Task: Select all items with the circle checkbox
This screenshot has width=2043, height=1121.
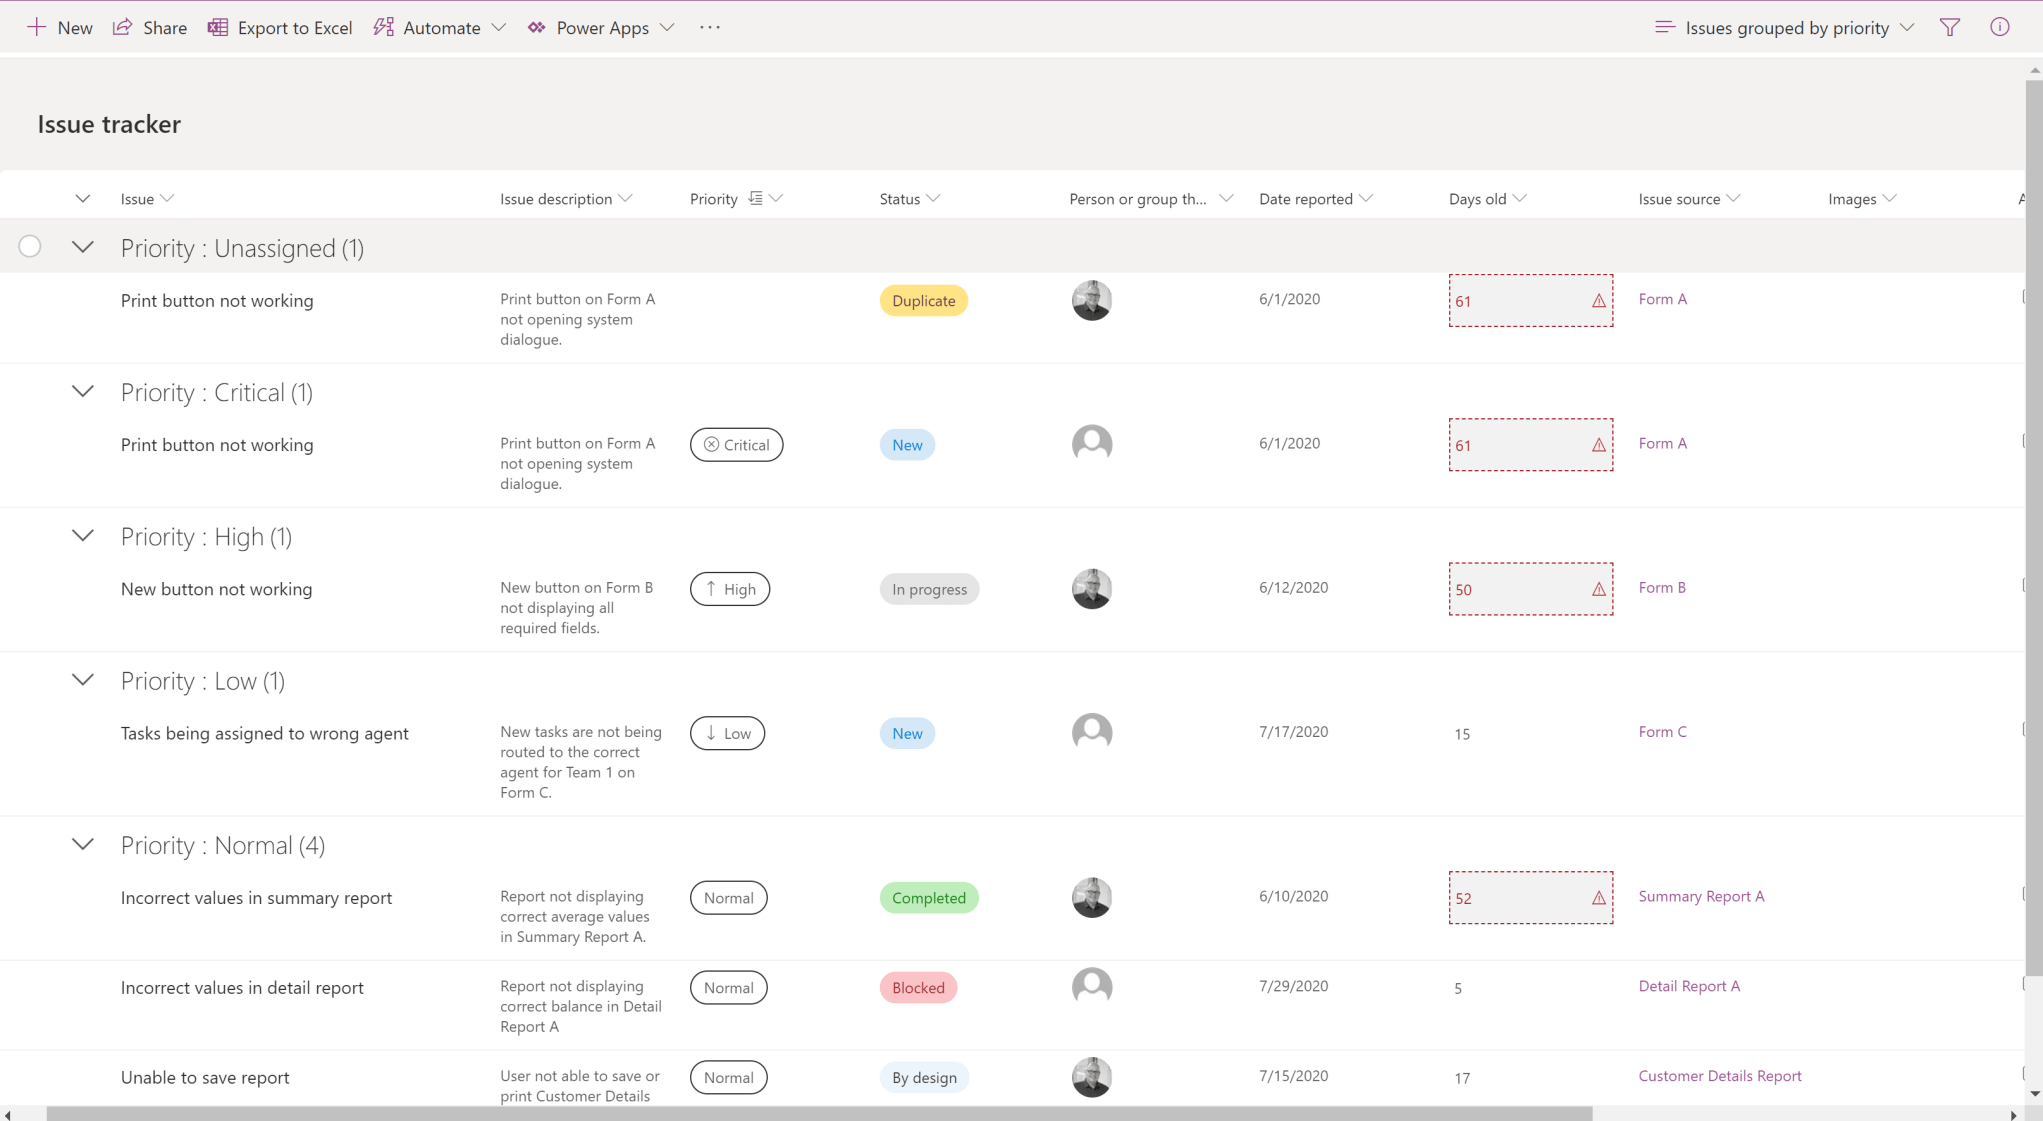Action: [29, 246]
